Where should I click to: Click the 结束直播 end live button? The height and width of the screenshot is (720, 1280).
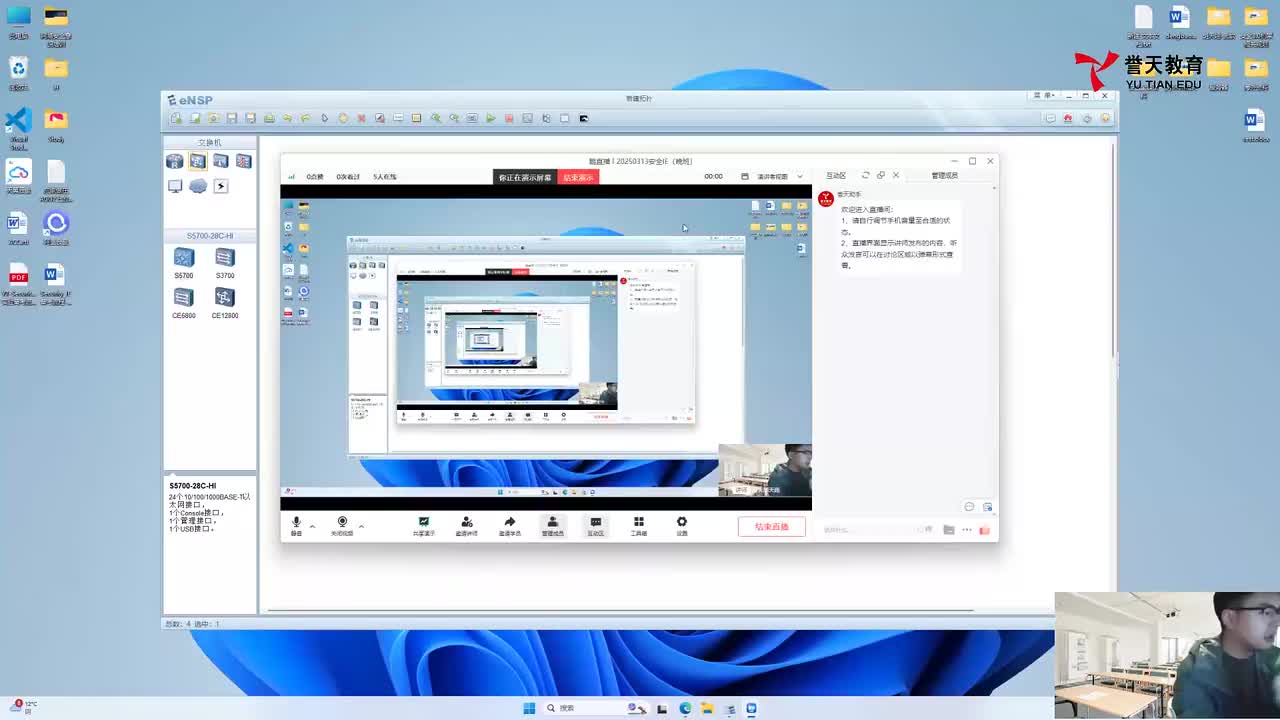click(x=772, y=527)
